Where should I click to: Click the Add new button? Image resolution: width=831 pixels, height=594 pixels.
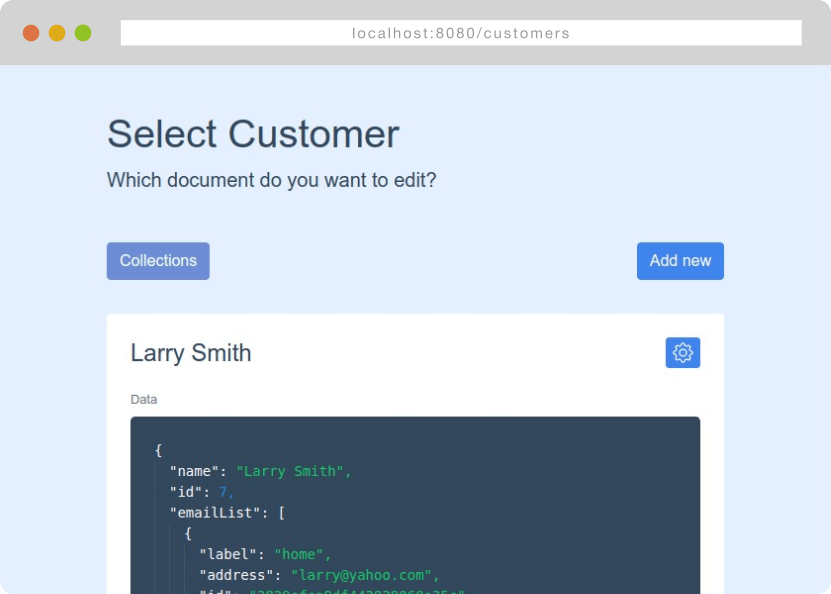(680, 261)
